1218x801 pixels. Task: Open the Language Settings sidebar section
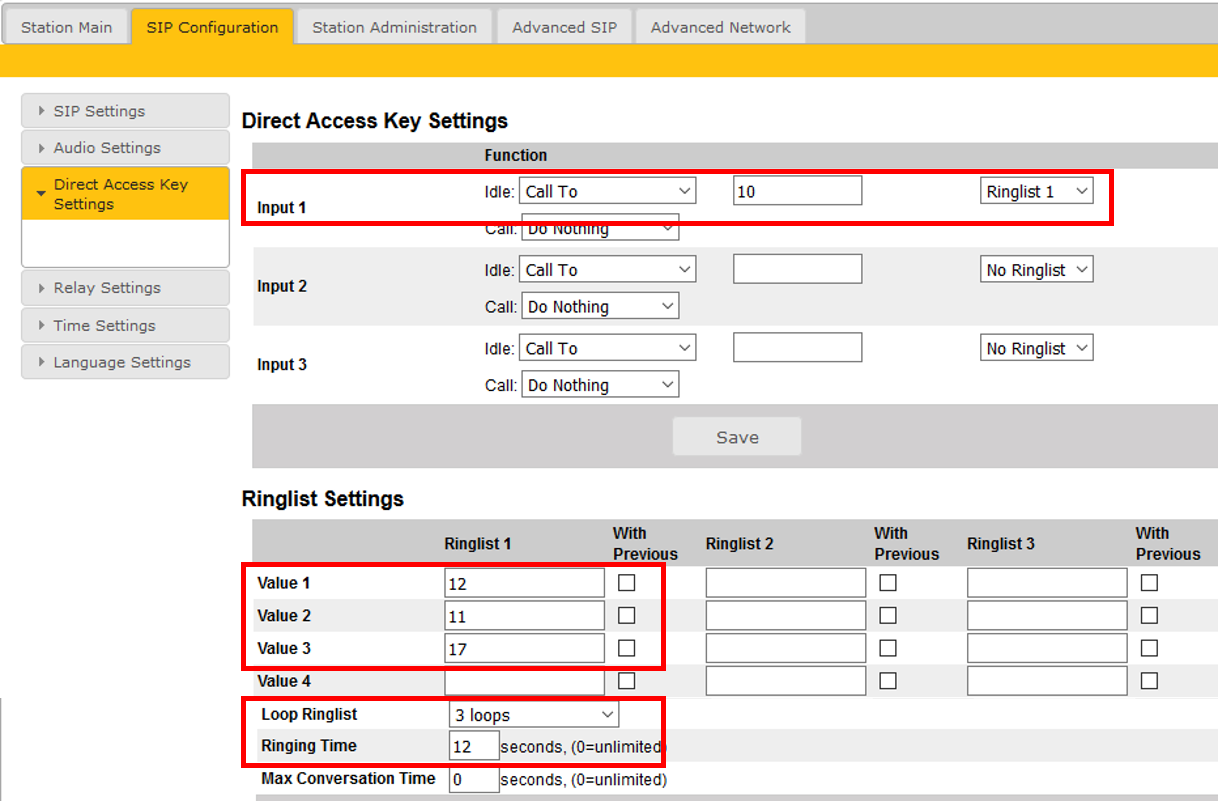125,363
